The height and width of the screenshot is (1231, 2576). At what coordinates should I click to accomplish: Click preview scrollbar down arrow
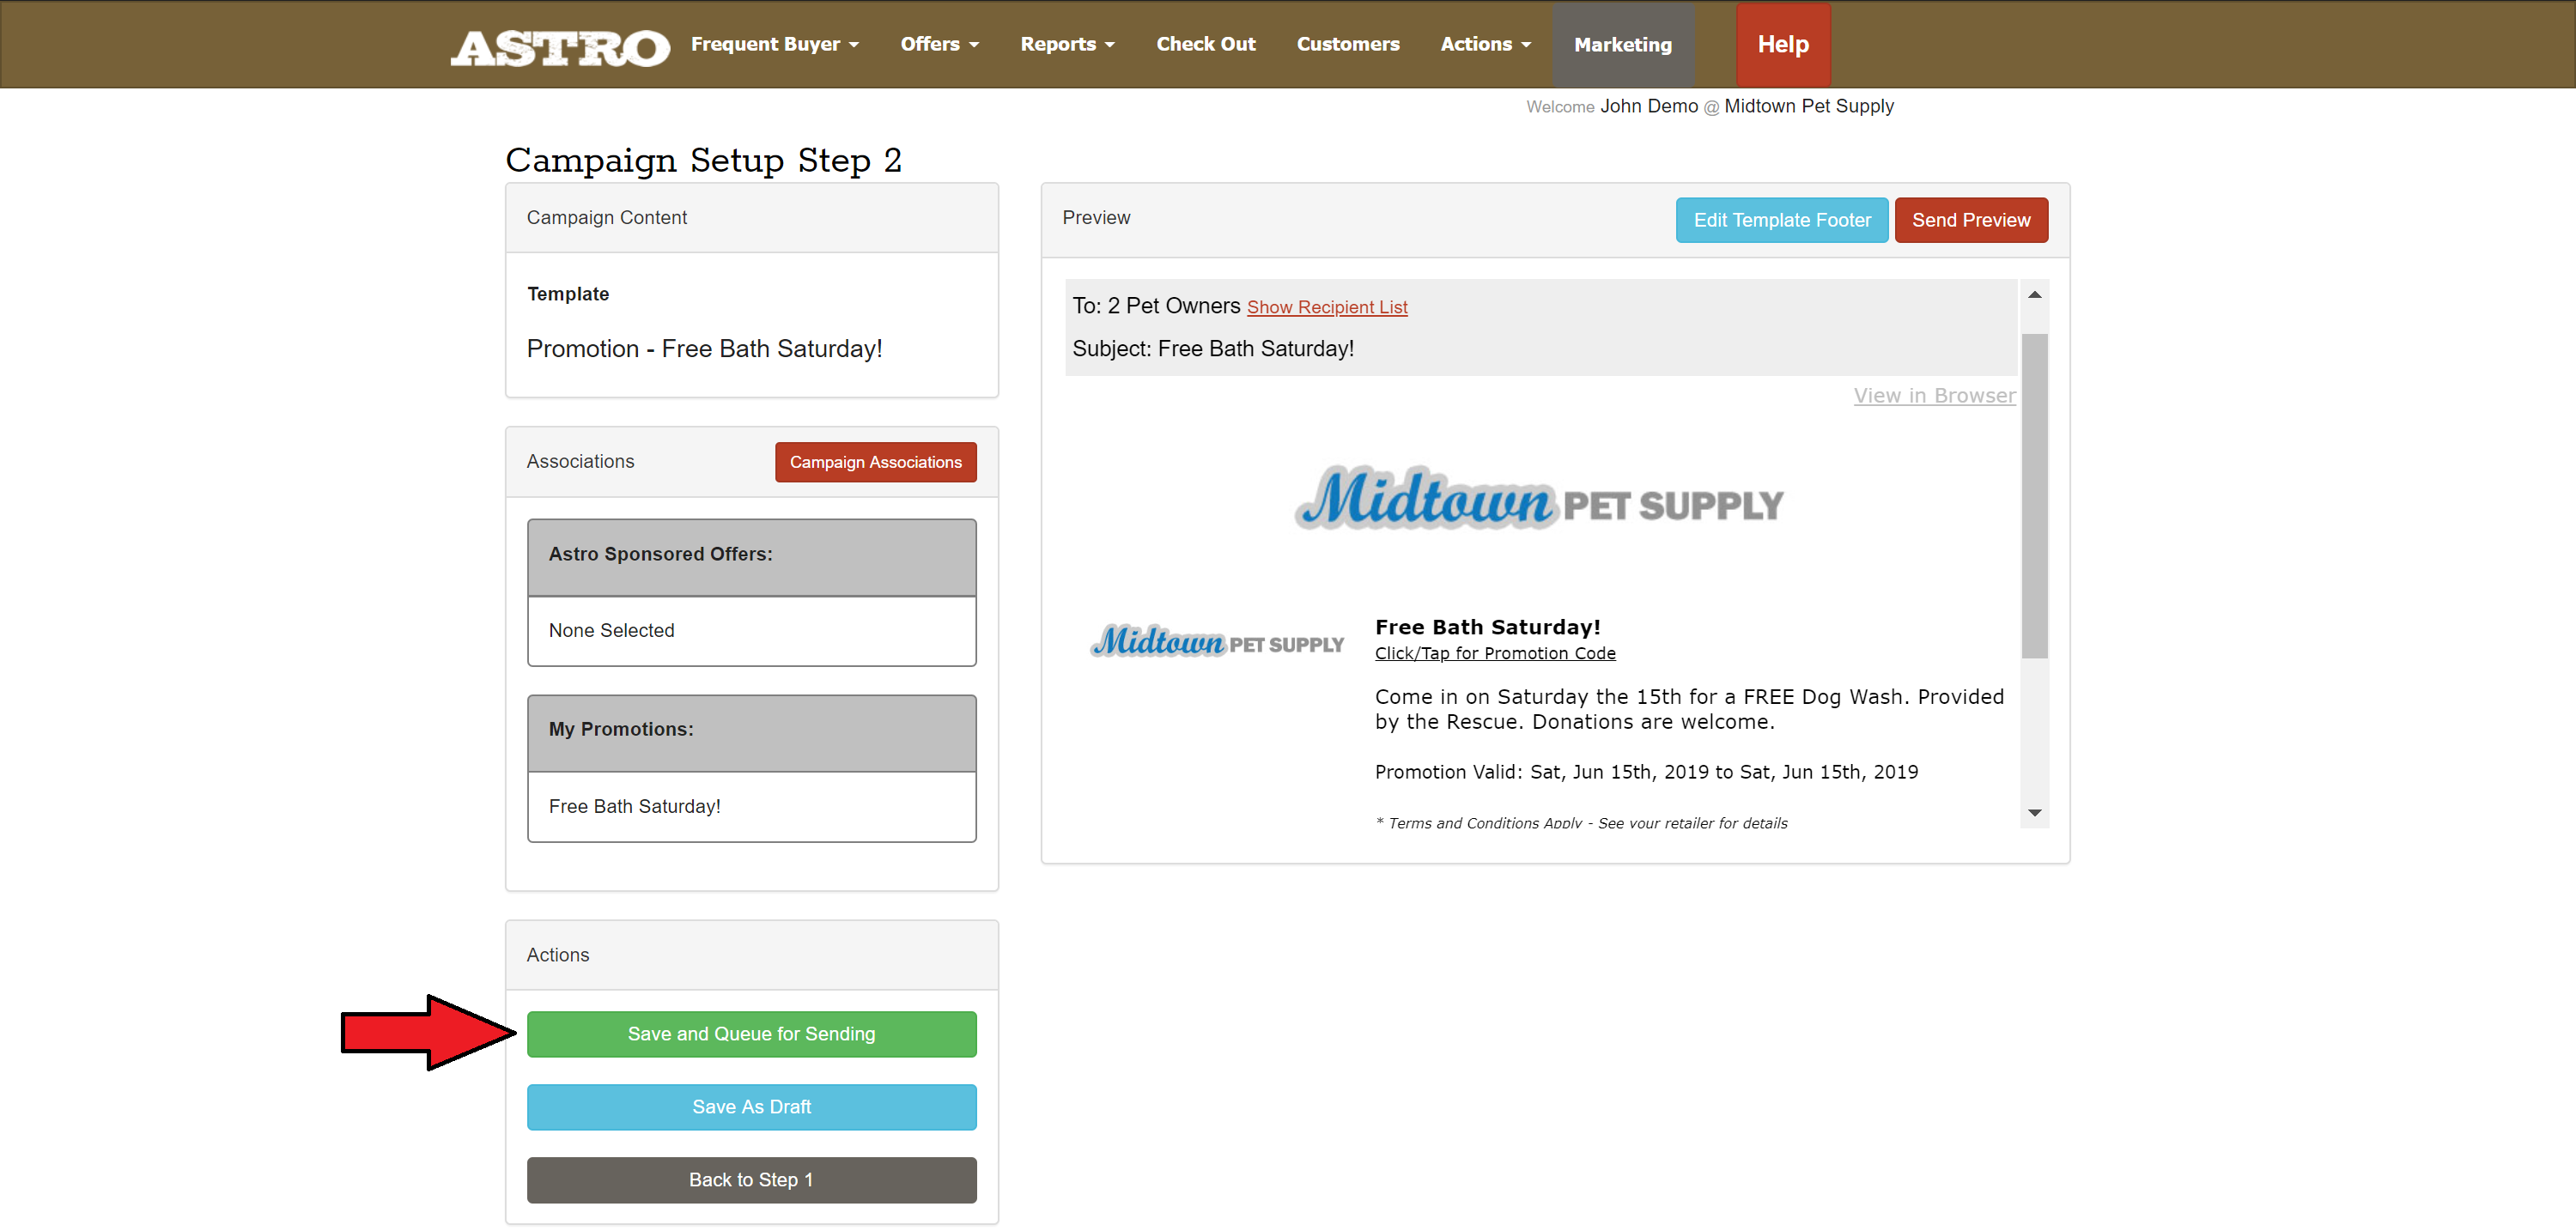[x=2033, y=812]
